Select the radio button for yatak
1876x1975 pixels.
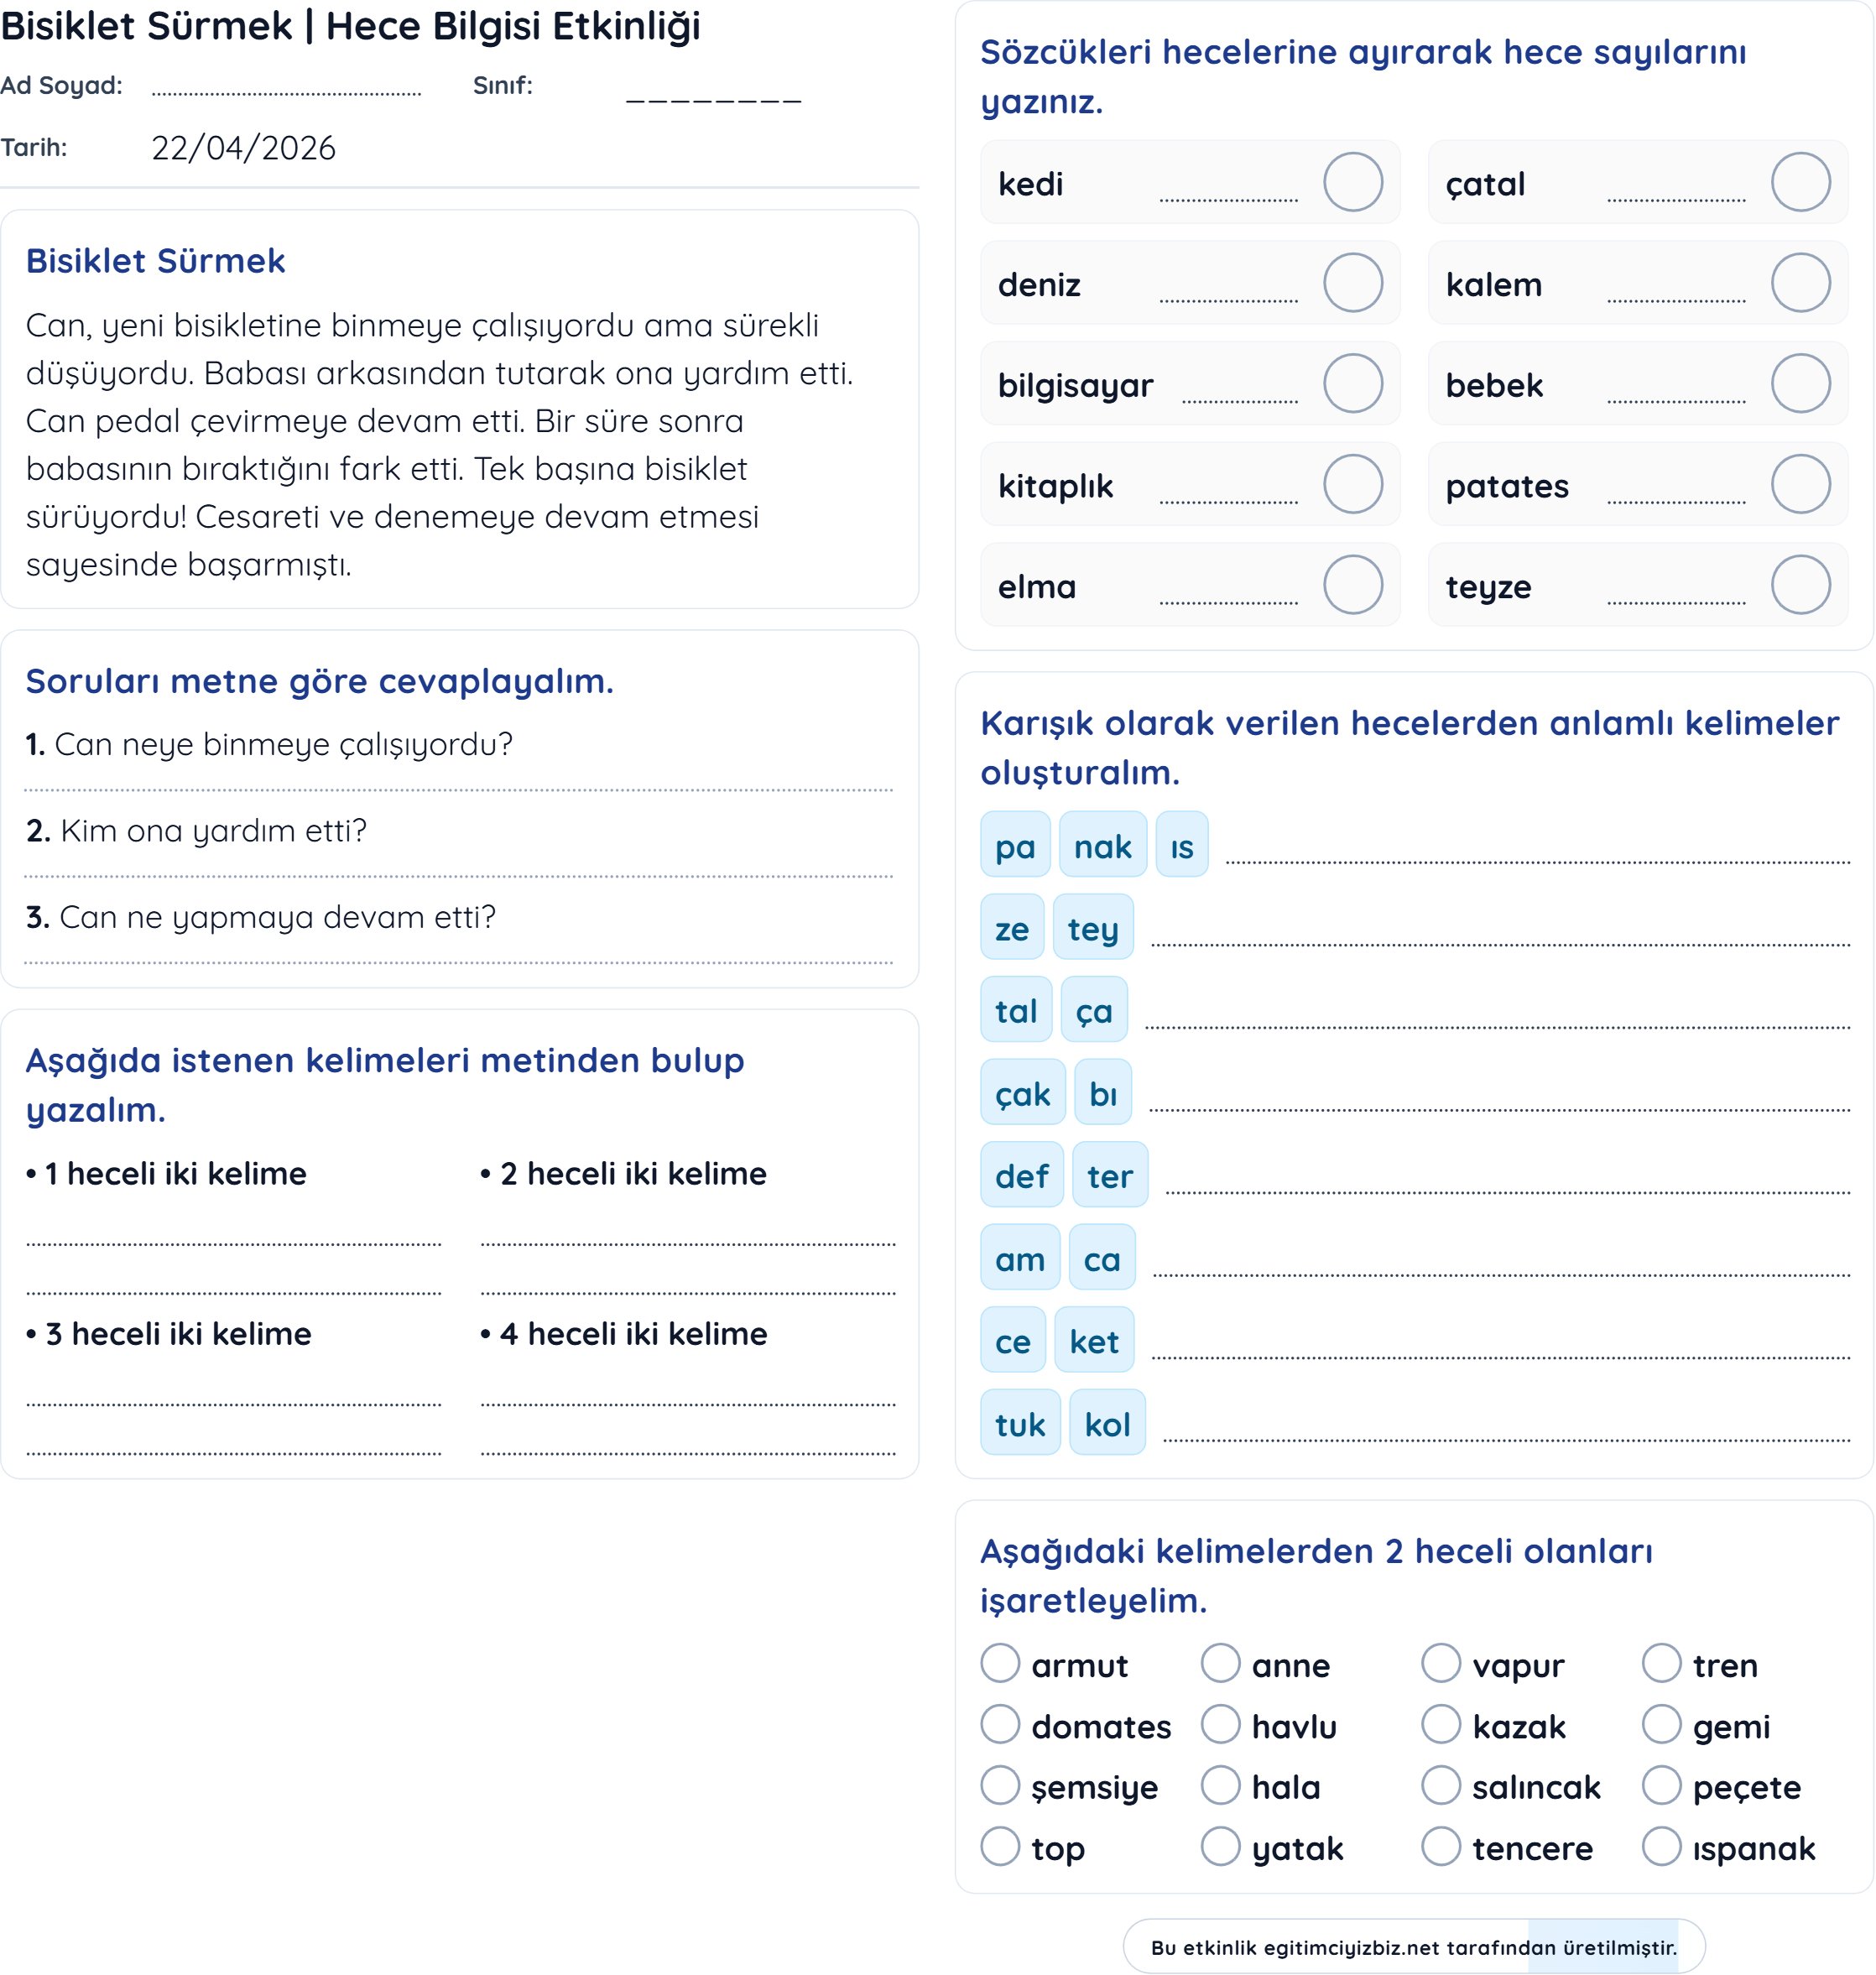1220,1846
